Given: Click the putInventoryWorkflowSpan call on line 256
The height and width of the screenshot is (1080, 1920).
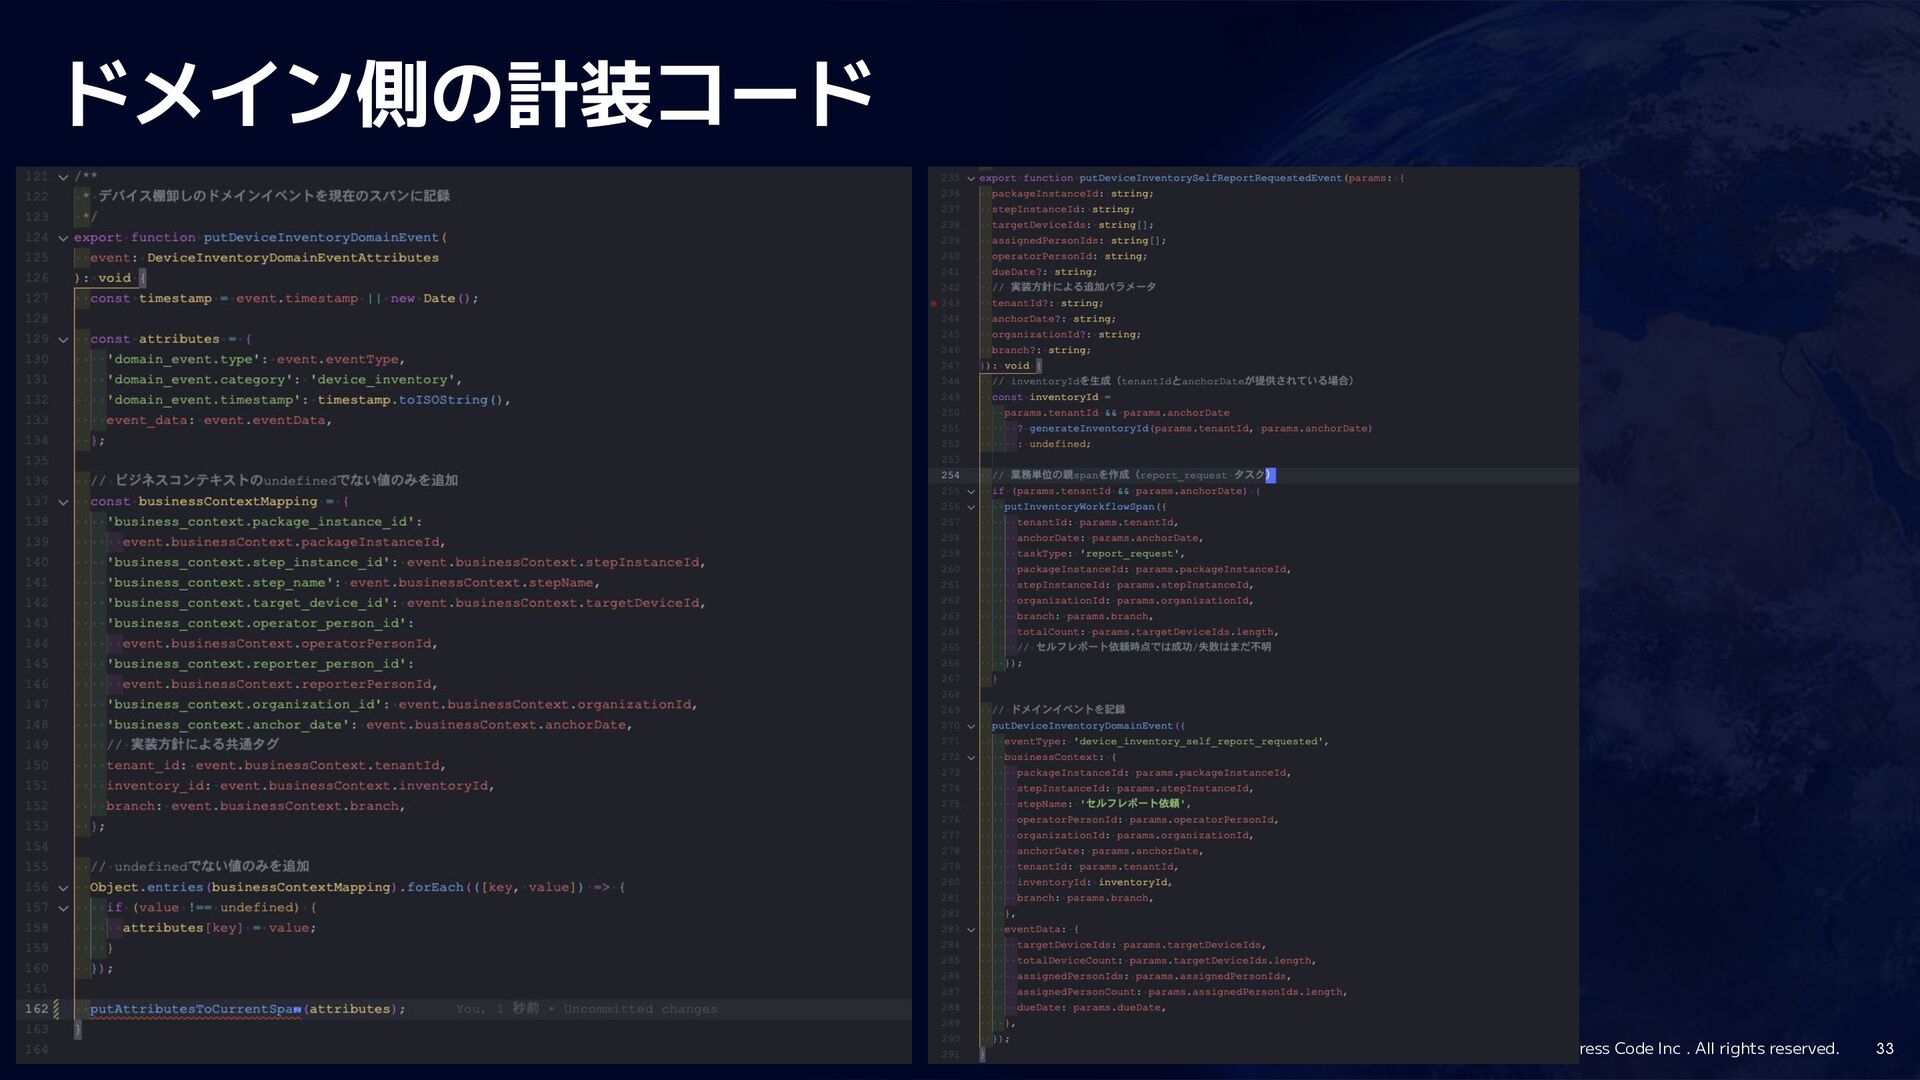Looking at the screenshot, I should pos(1078,507).
